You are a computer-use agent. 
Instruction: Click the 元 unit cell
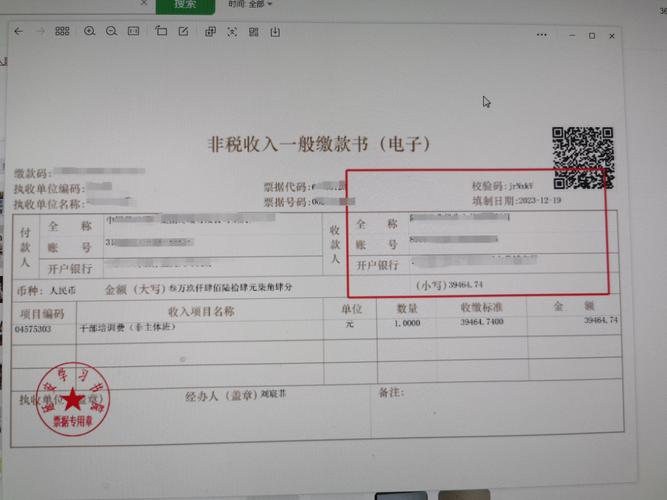350,324
